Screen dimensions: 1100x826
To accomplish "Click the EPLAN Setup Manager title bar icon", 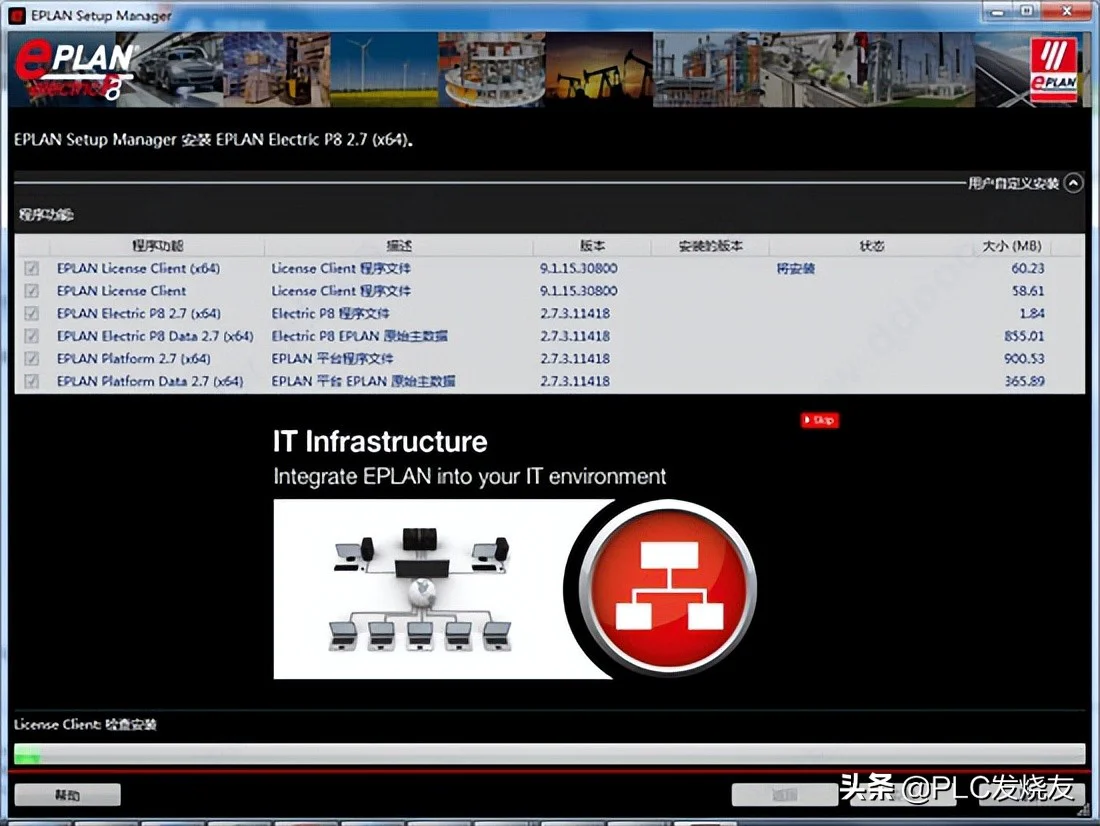I will point(17,15).
